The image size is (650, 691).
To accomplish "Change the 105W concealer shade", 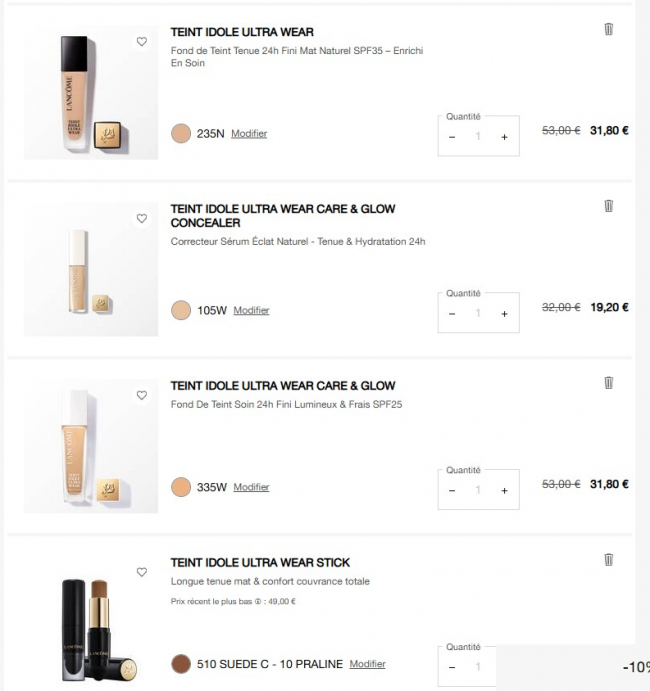I will [251, 310].
